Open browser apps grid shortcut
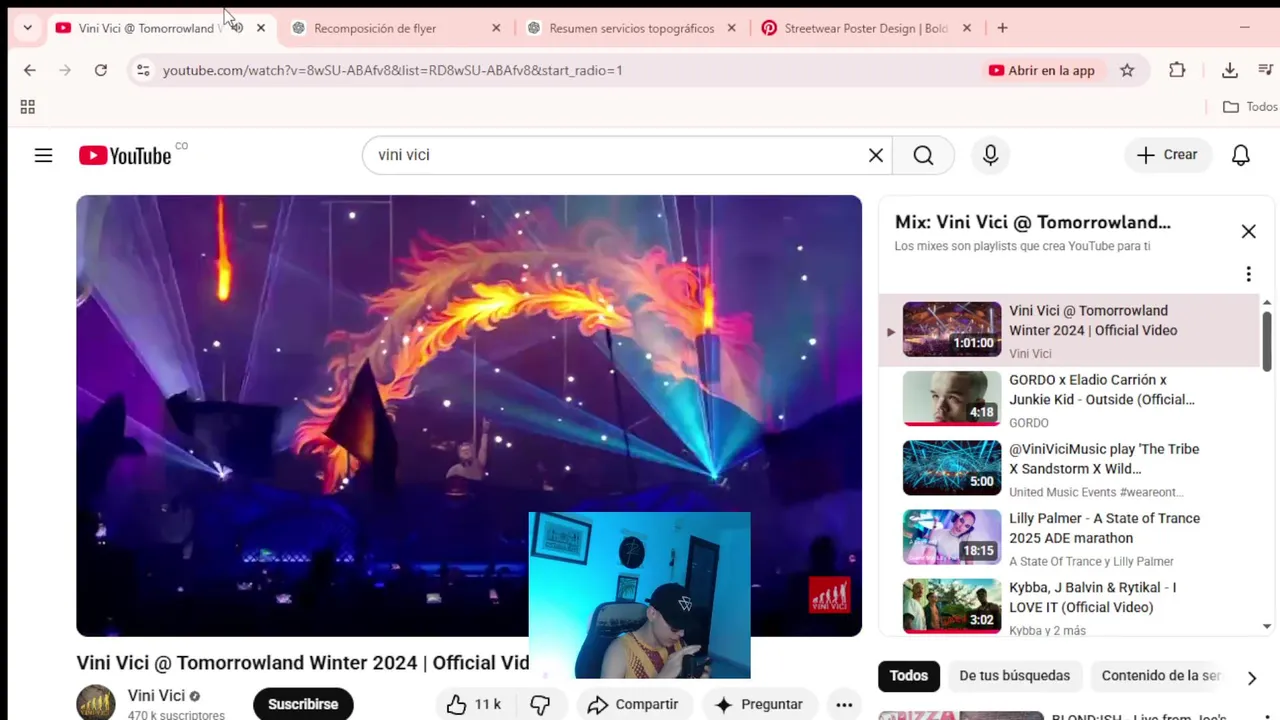The width and height of the screenshot is (1280, 720). tap(28, 107)
